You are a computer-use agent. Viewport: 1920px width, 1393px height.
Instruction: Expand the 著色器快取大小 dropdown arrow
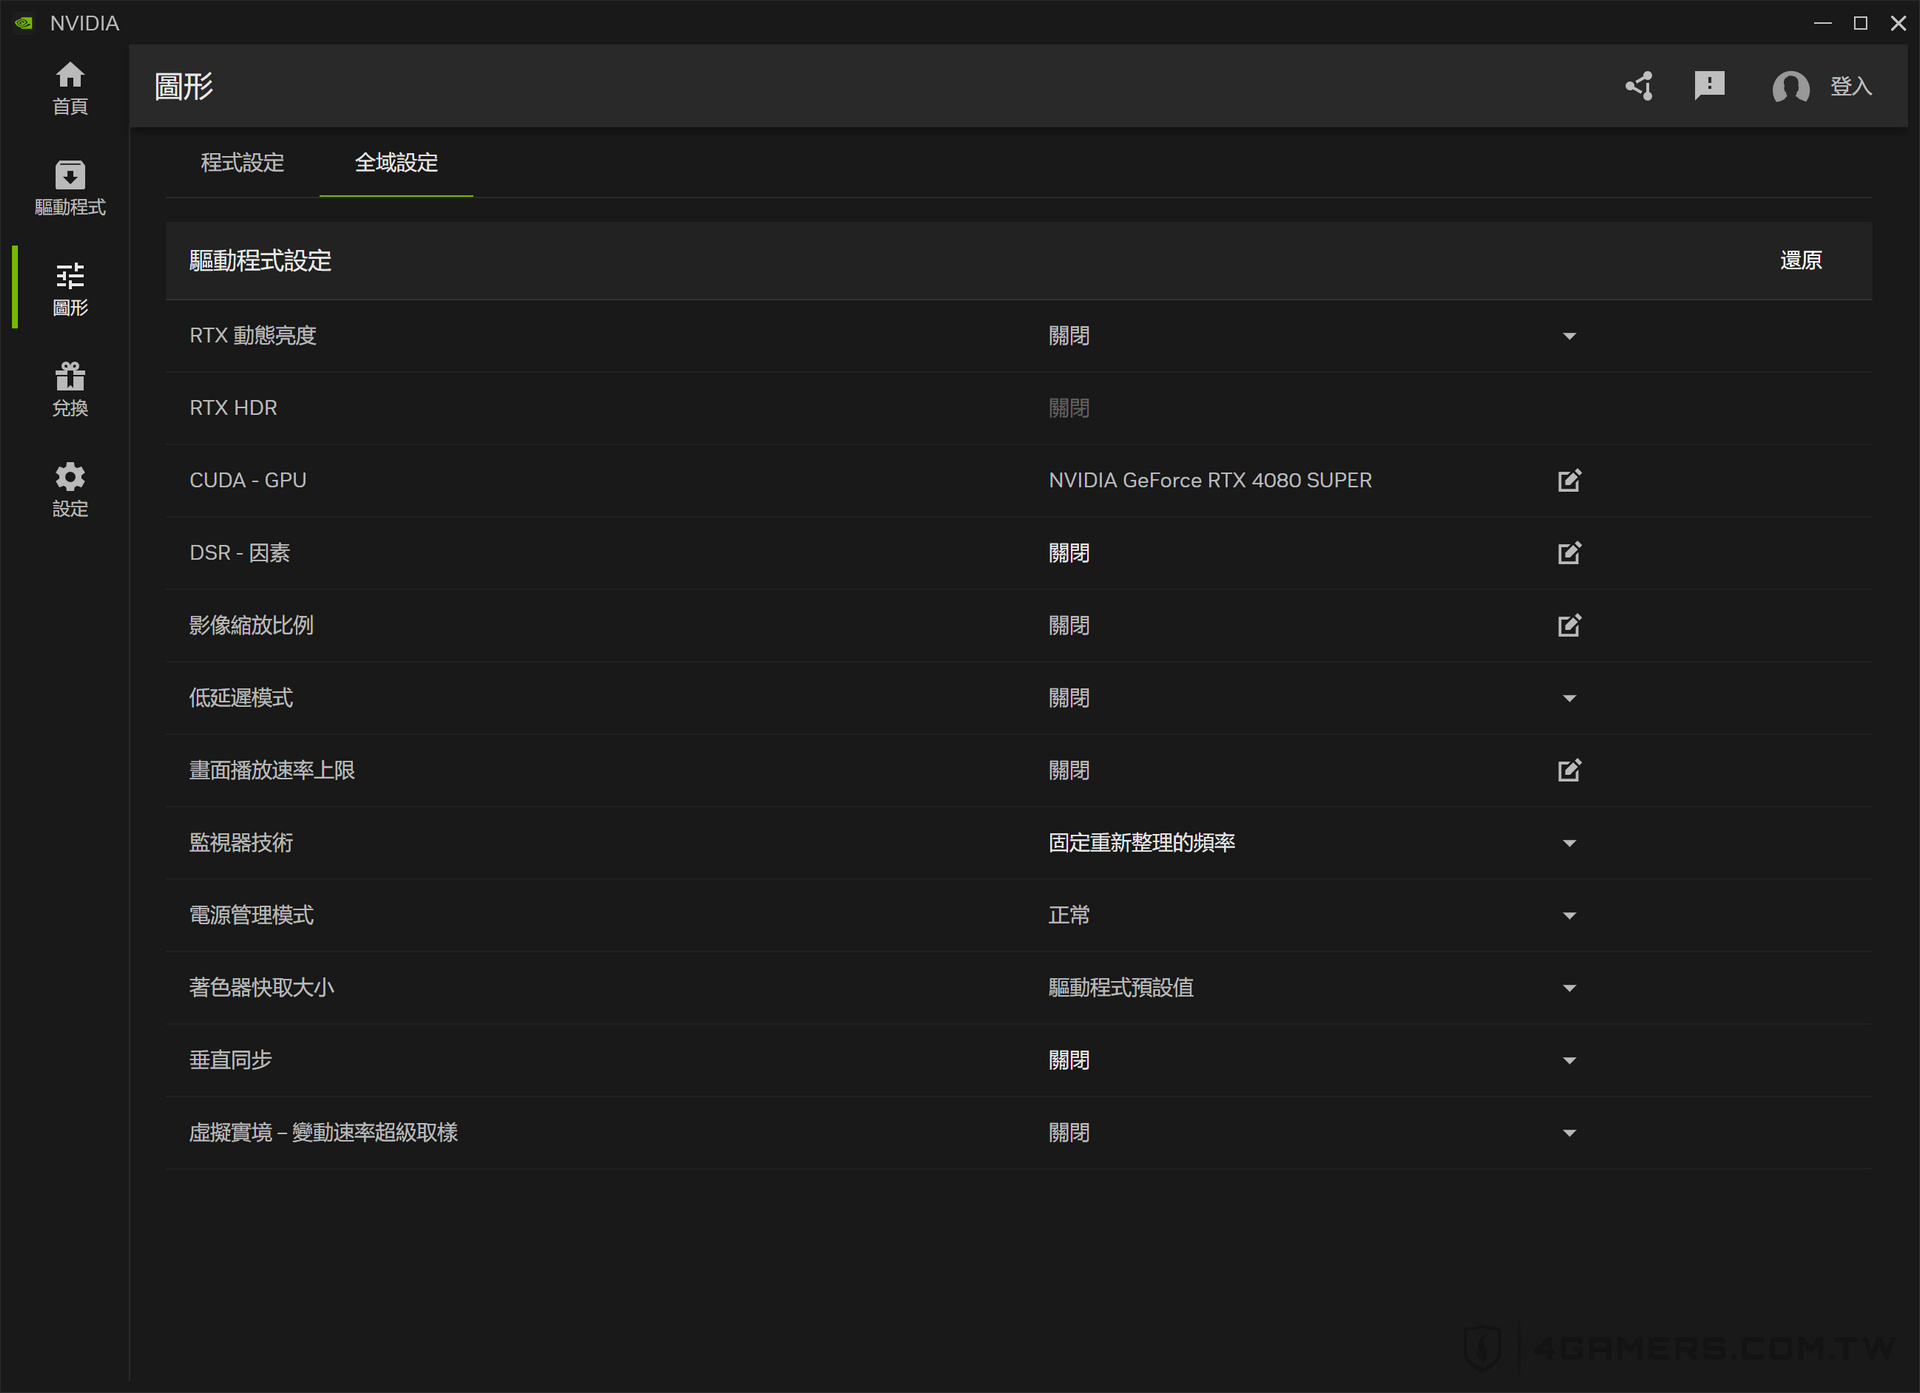[1569, 988]
